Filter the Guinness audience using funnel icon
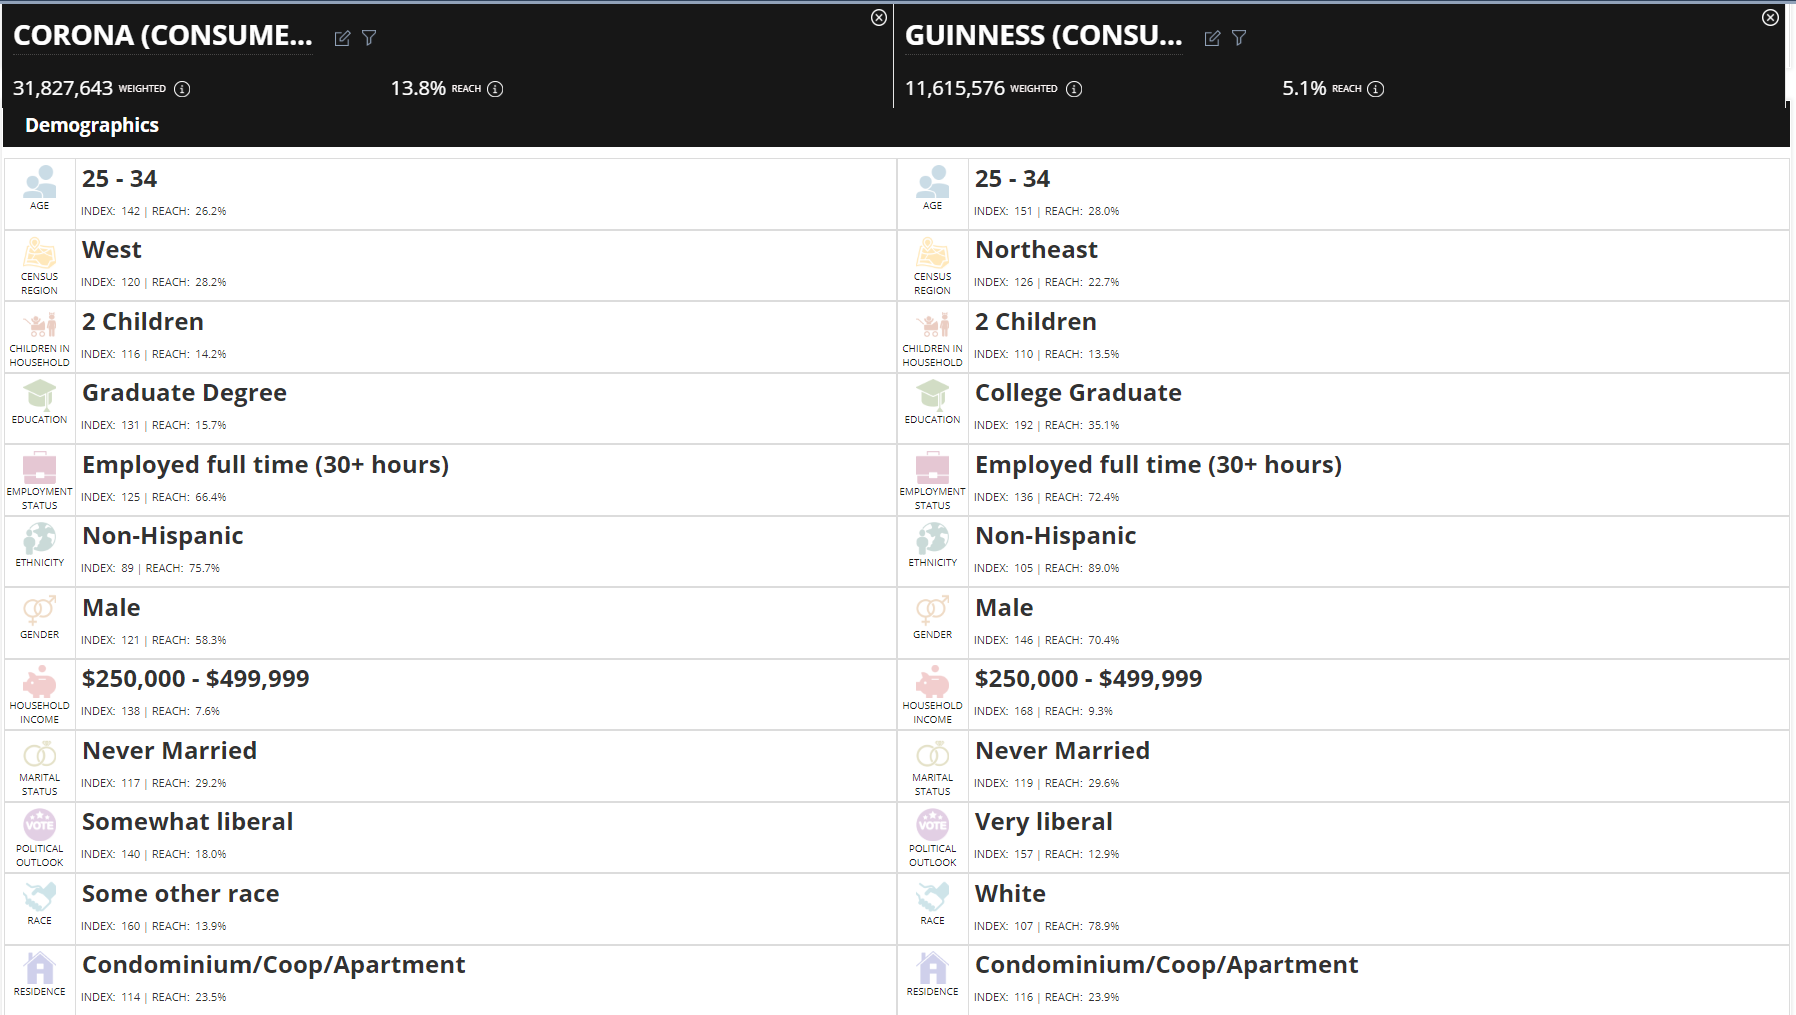This screenshot has height=1015, width=1796. tap(1239, 38)
